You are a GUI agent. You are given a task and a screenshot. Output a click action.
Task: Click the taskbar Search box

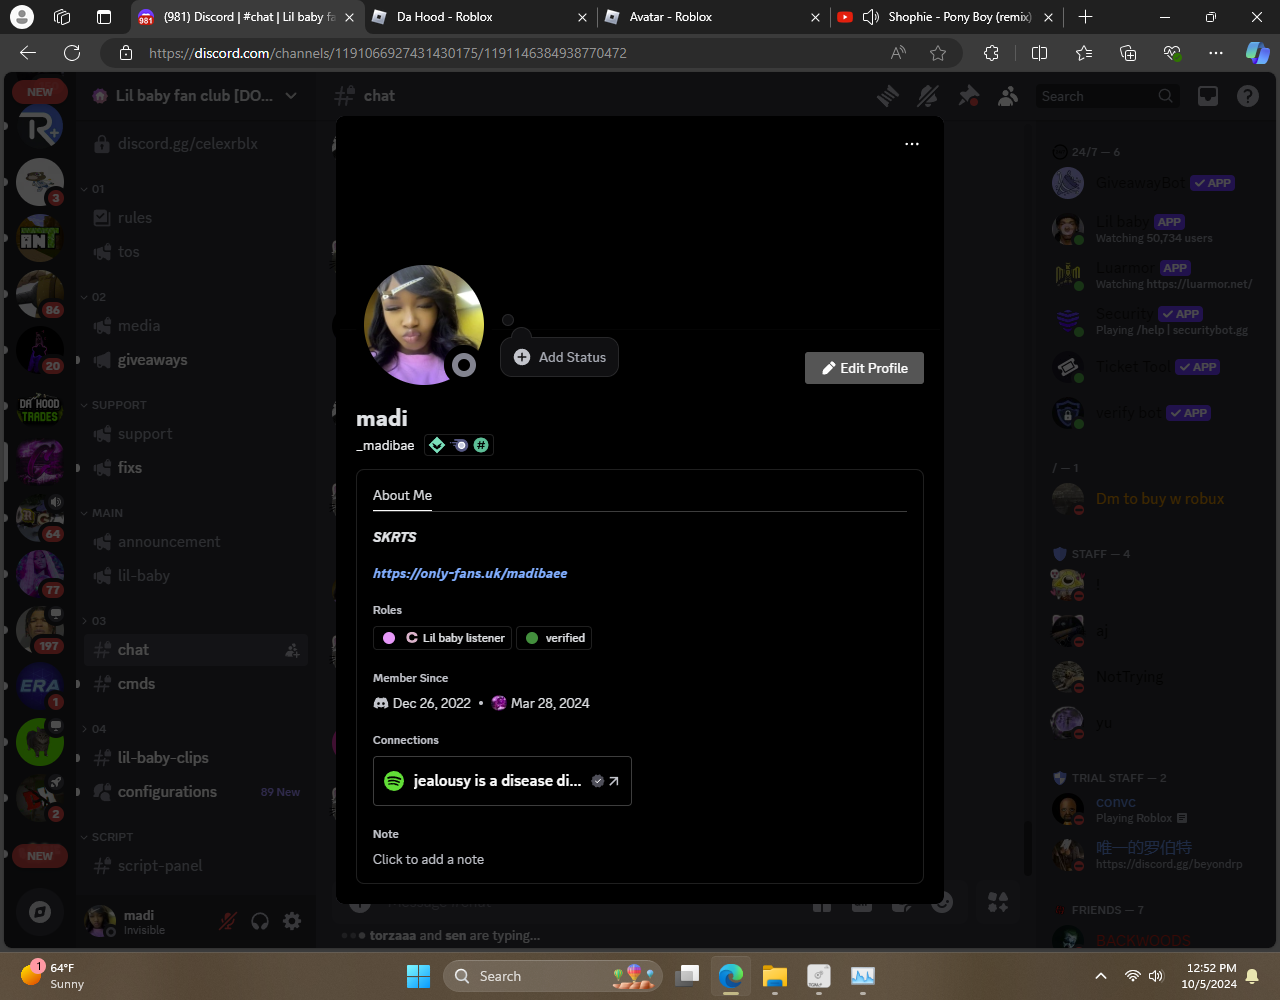pos(553,976)
